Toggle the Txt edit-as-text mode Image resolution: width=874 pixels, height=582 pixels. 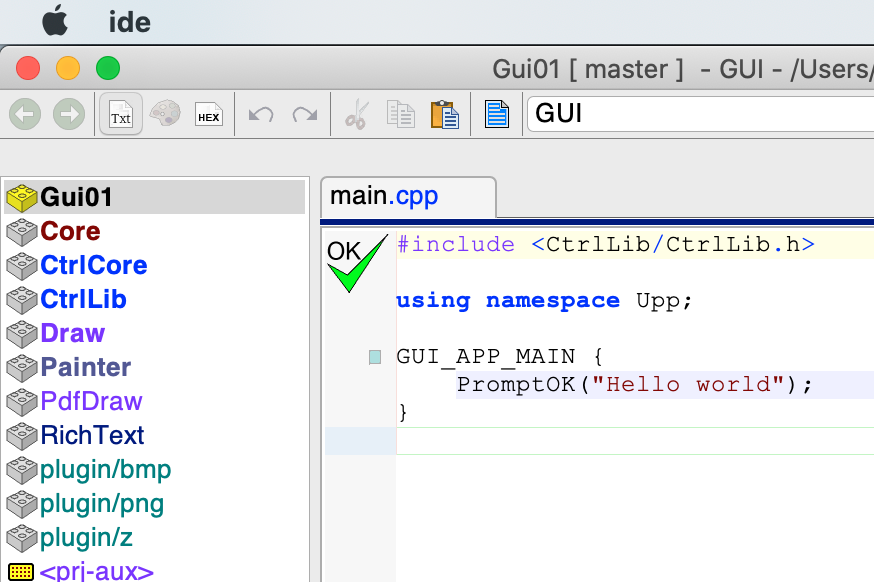click(120, 115)
